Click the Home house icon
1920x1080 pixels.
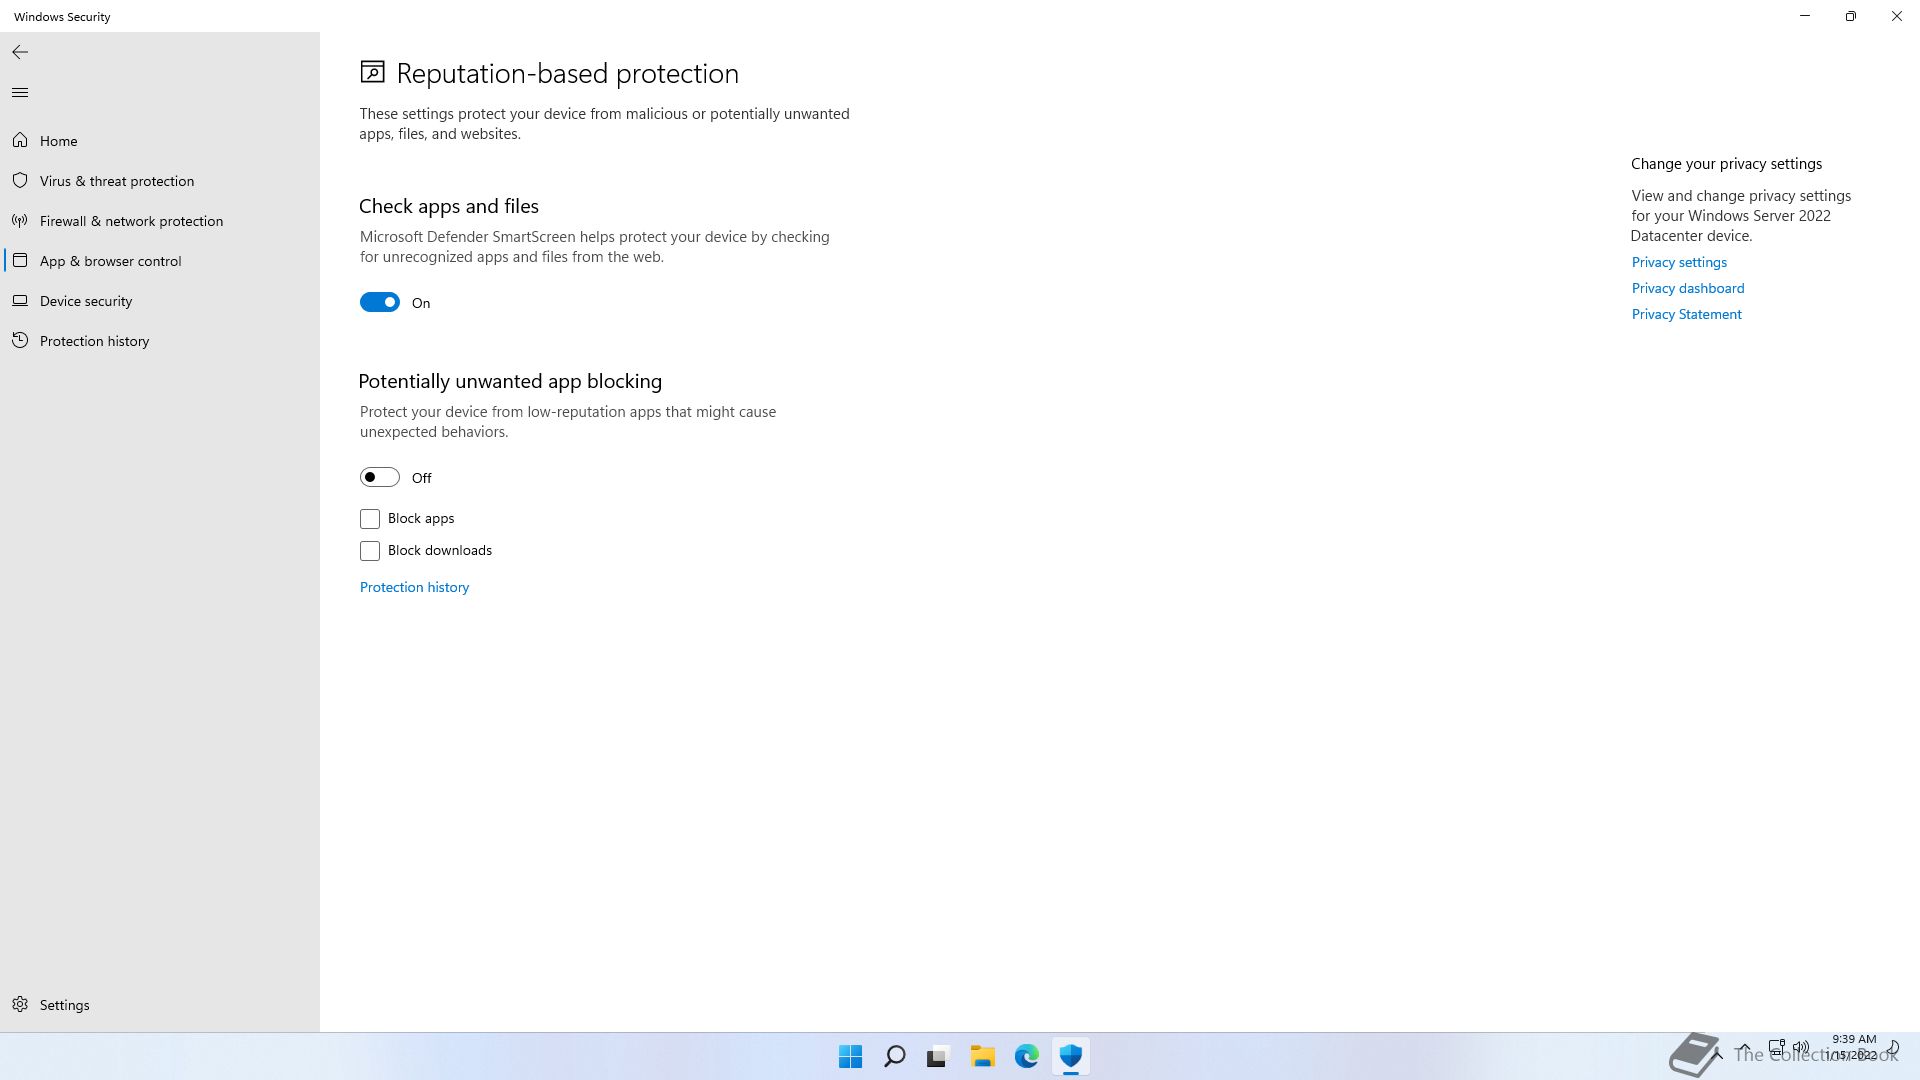point(20,141)
